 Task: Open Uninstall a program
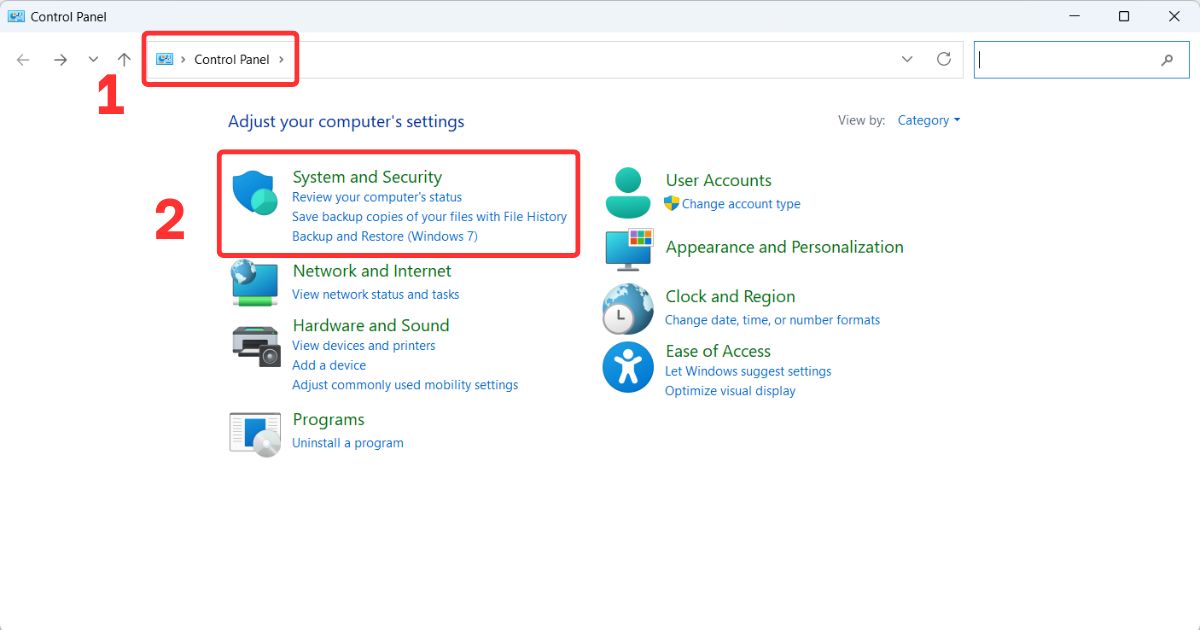[x=348, y=442]
